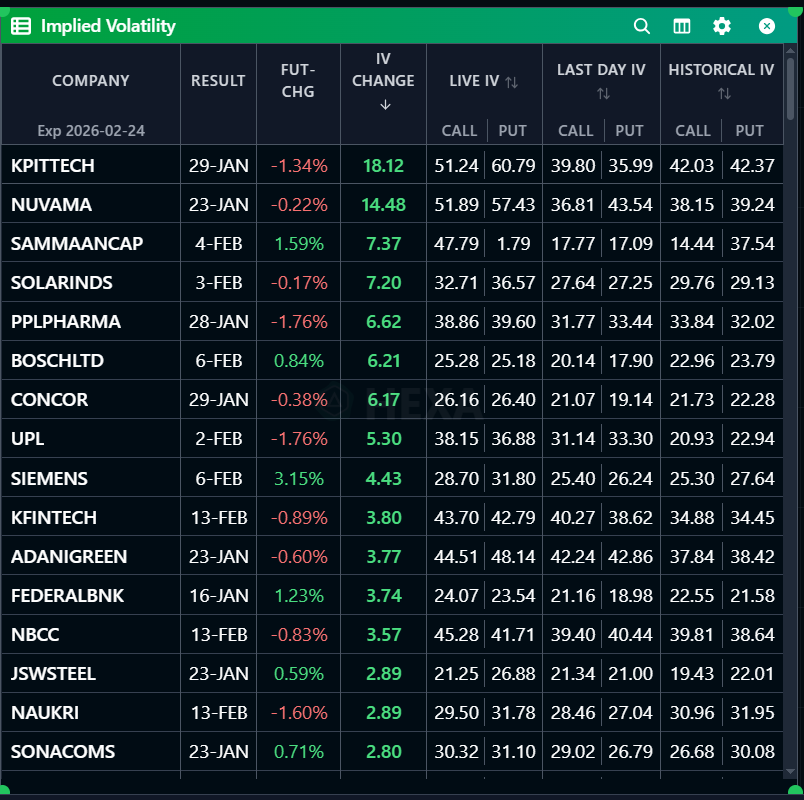Viewport: 804px width, 800px height.
Task: Close the Implied Volatility panel
Action: [767, 26]
